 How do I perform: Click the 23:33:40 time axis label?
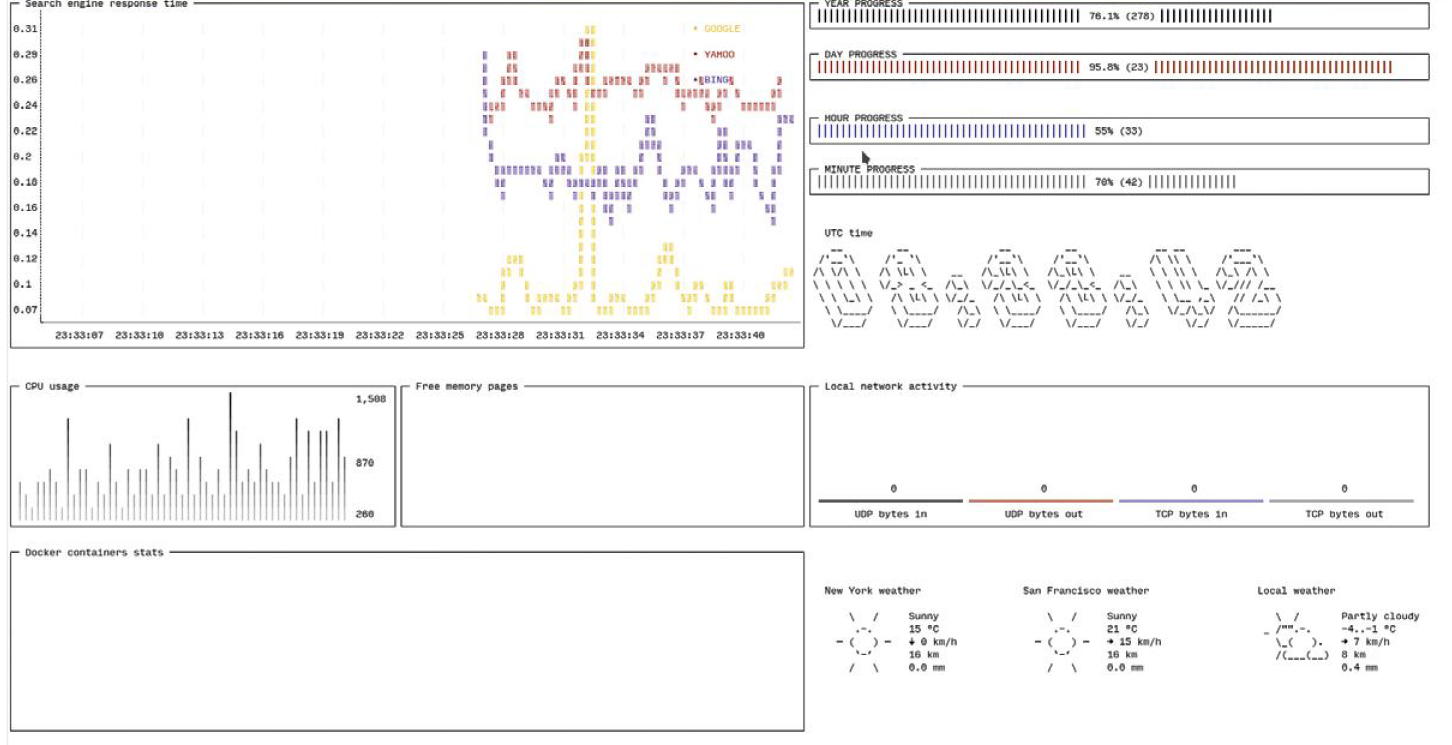[x=740, y=336]
